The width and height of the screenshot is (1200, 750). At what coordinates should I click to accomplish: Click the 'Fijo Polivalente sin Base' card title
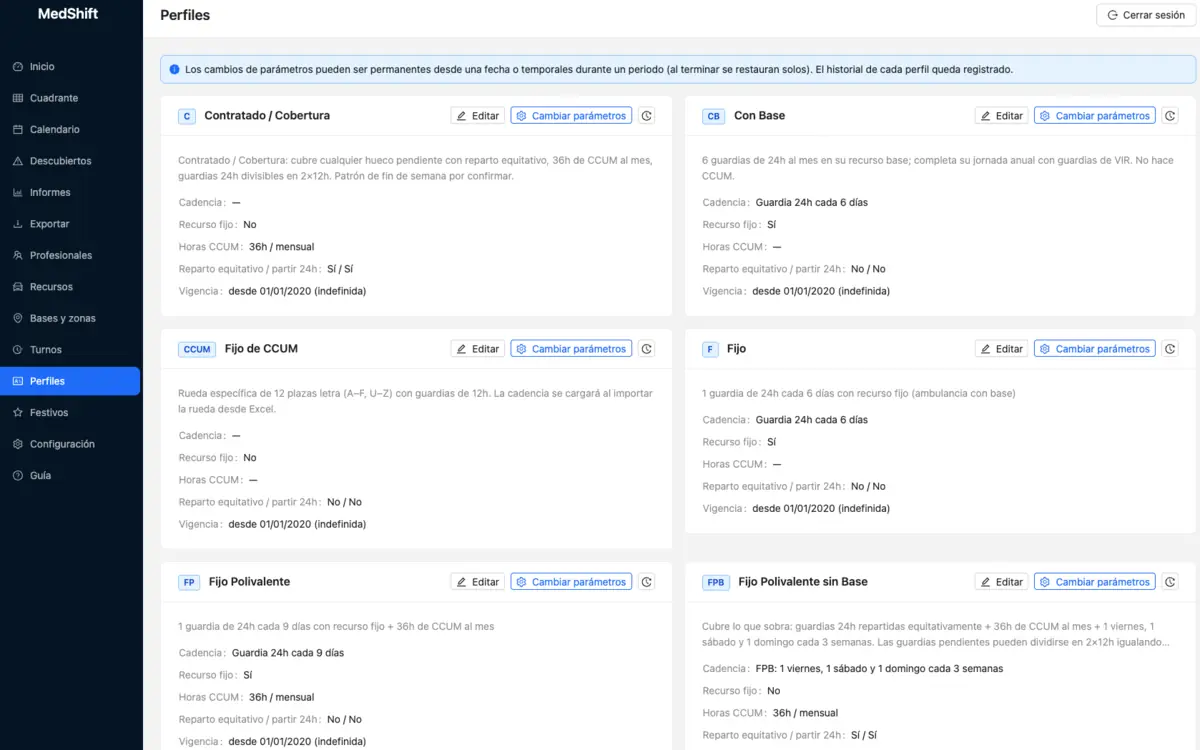pos(803,582)
